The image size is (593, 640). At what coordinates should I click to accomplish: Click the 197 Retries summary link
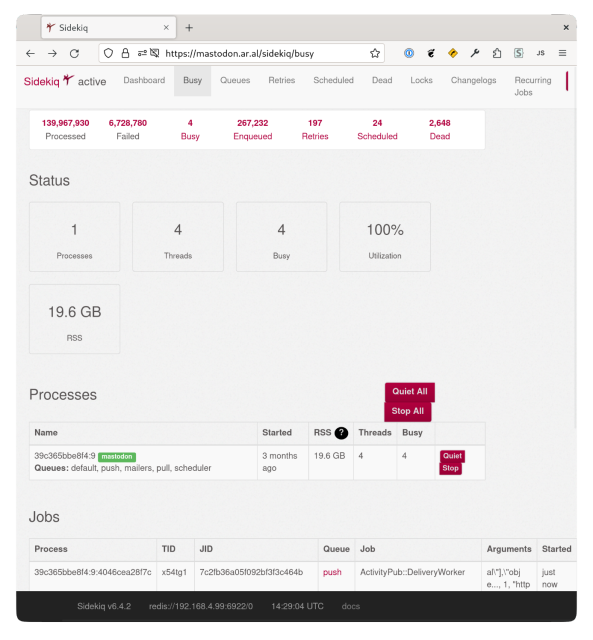point(315,130)
